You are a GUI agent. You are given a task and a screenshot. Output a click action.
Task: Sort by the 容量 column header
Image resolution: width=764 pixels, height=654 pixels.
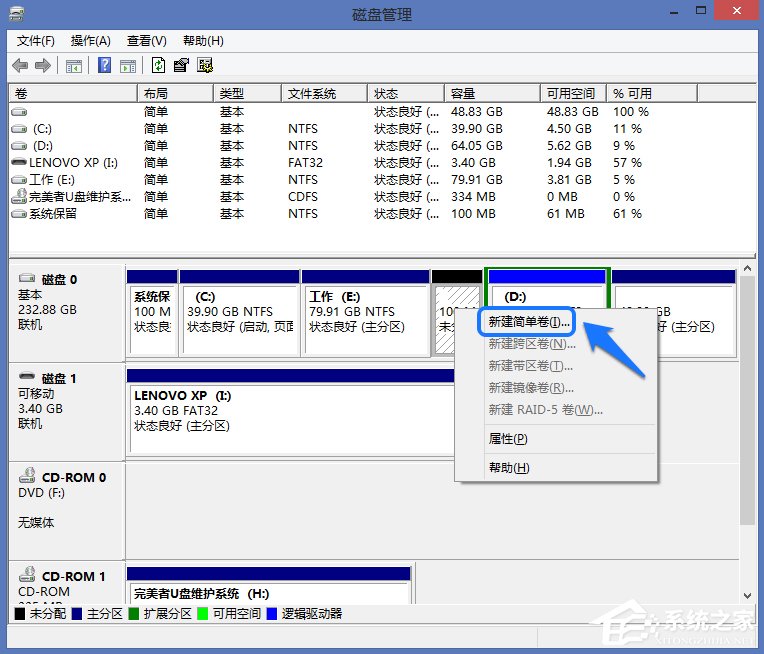(x=493, y=94)
